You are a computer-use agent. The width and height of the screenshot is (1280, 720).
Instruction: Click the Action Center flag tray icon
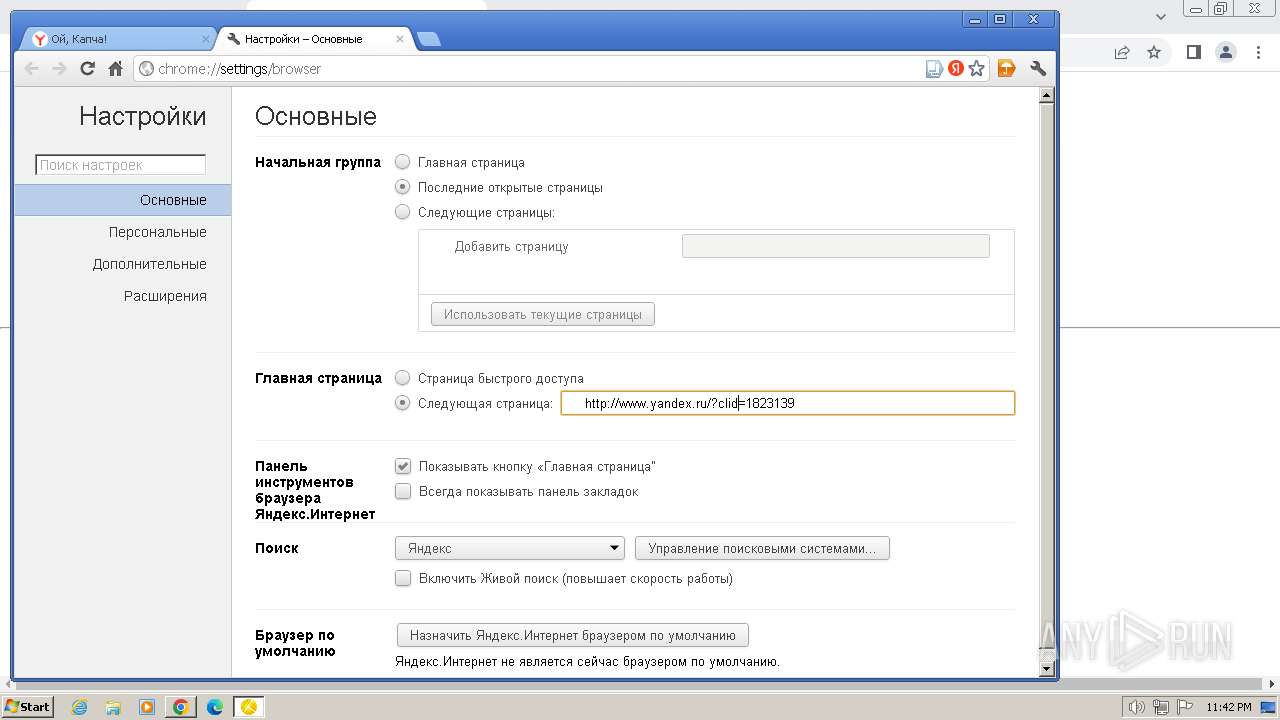(x=1184, y=707)
